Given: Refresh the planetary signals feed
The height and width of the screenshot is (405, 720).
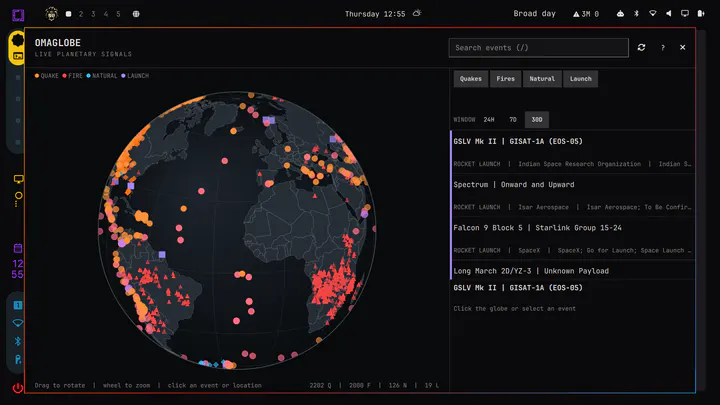Looking at the screenshot, I should (641, 47).
